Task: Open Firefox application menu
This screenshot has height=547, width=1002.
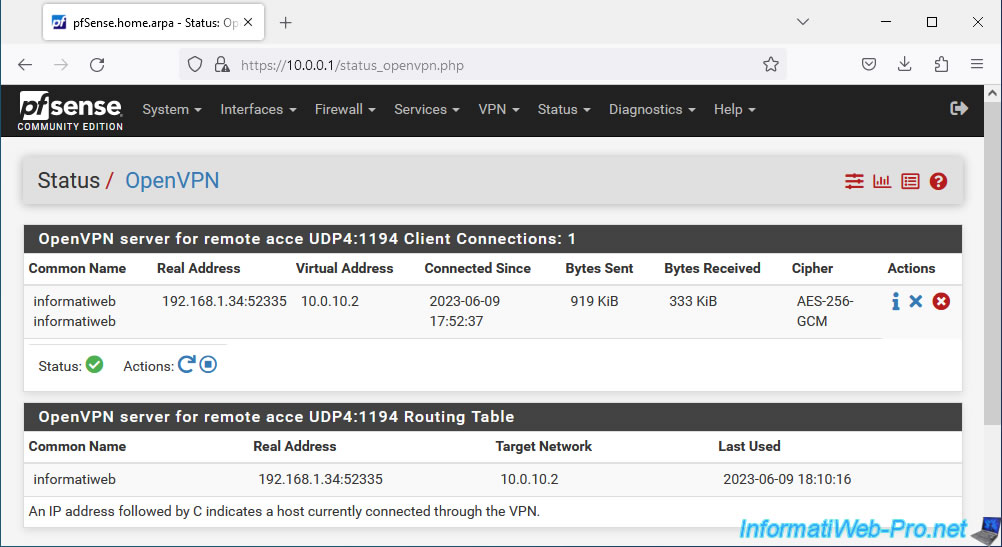Action: tap(976, 65)
